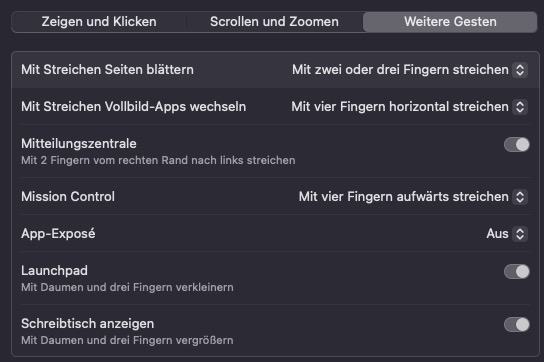Click the App-Exposé row label

click(x=58, y=234)
